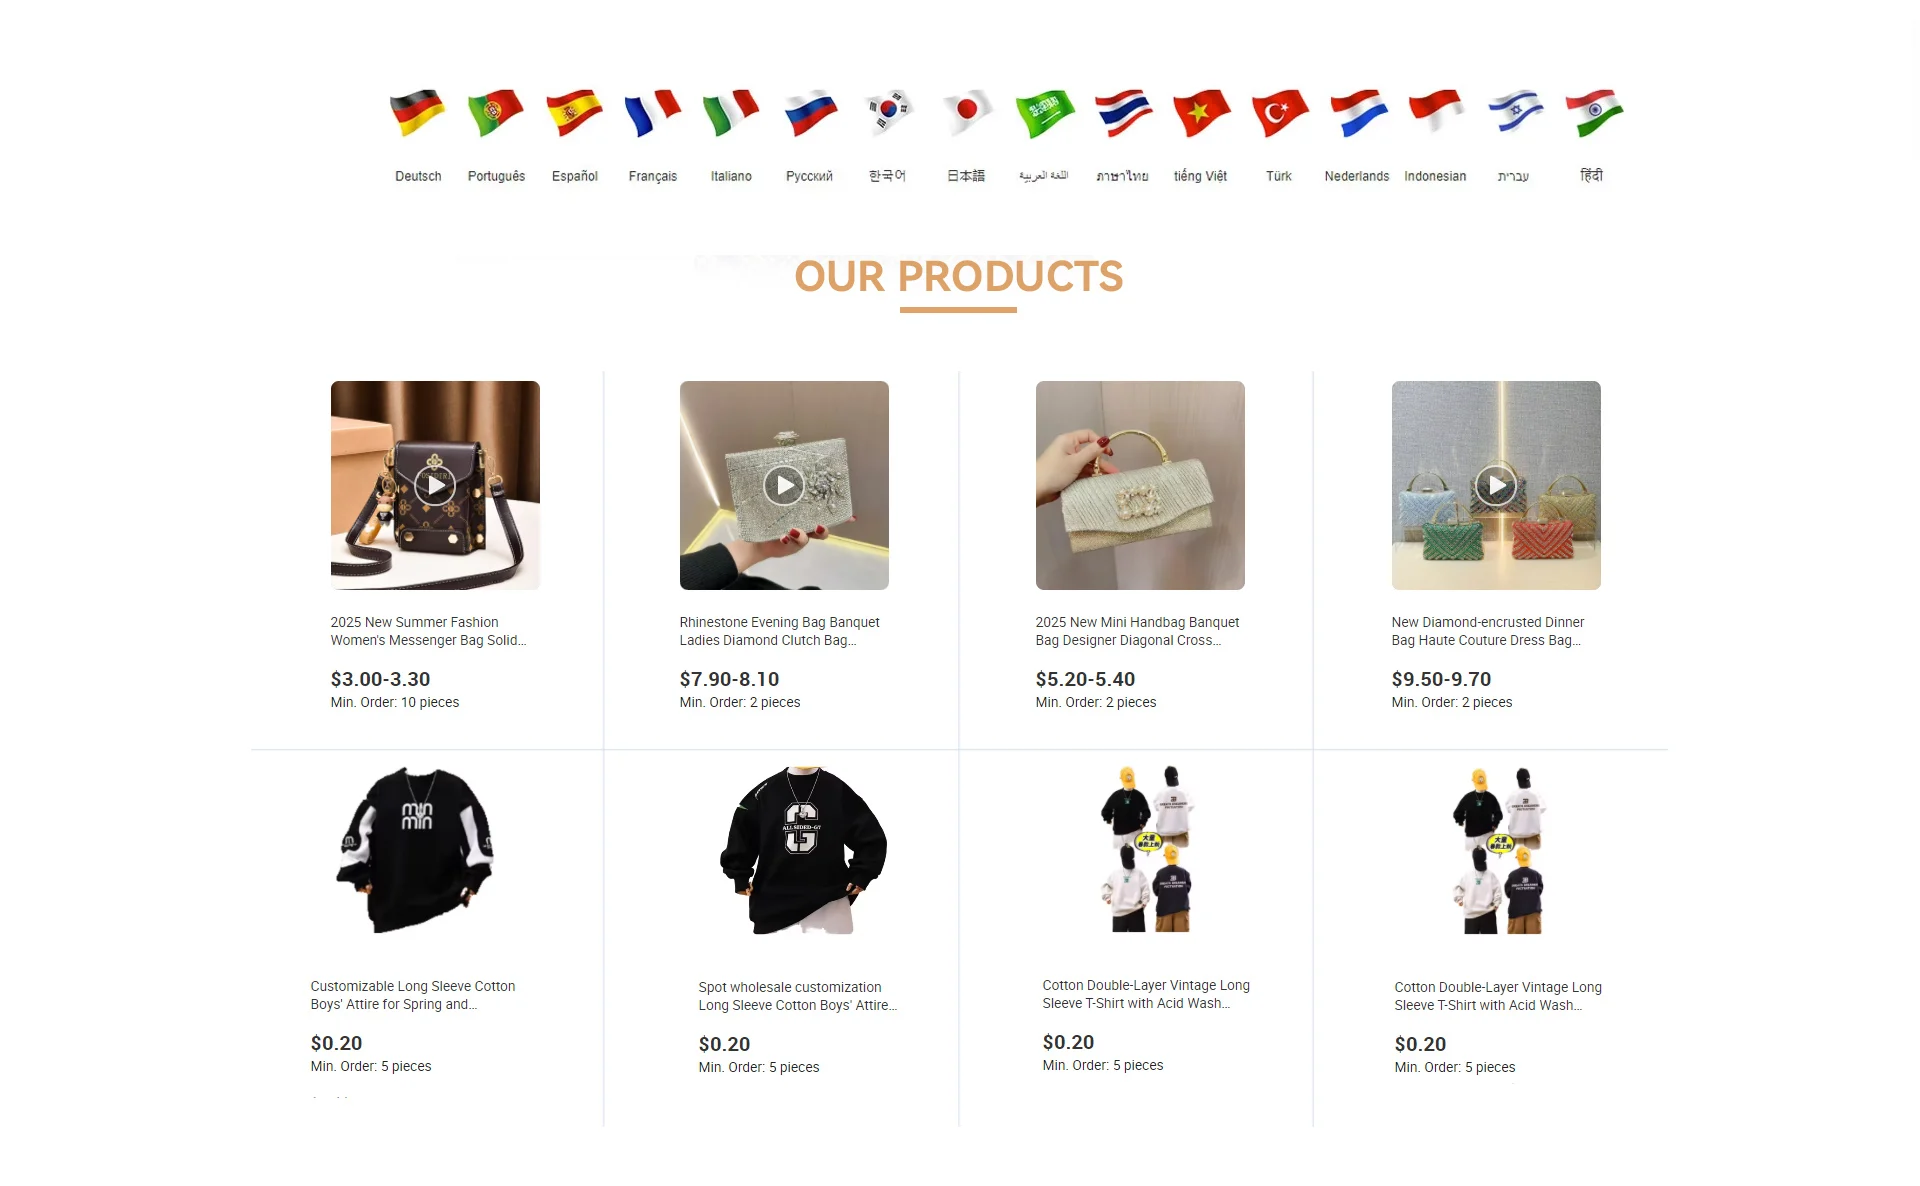
Task: Pick the Japanese flag icon
Action: tap(966, 113)
